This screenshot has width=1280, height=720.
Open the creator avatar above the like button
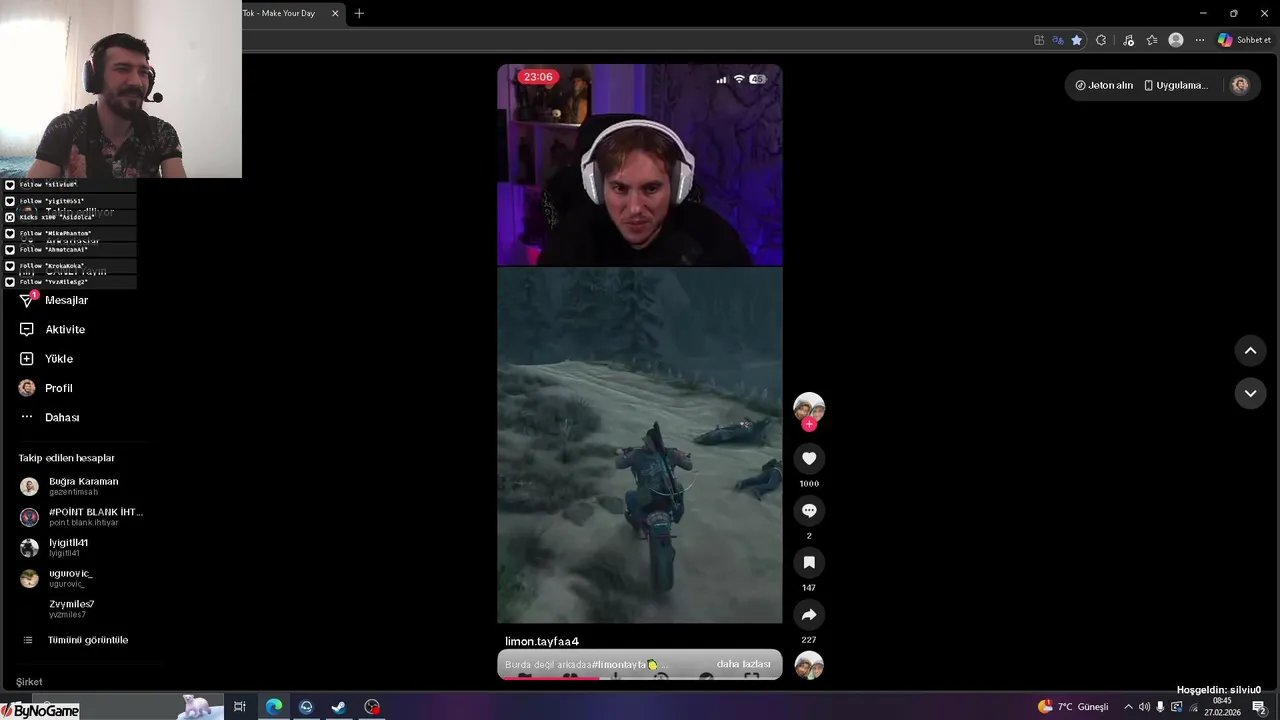809,407
